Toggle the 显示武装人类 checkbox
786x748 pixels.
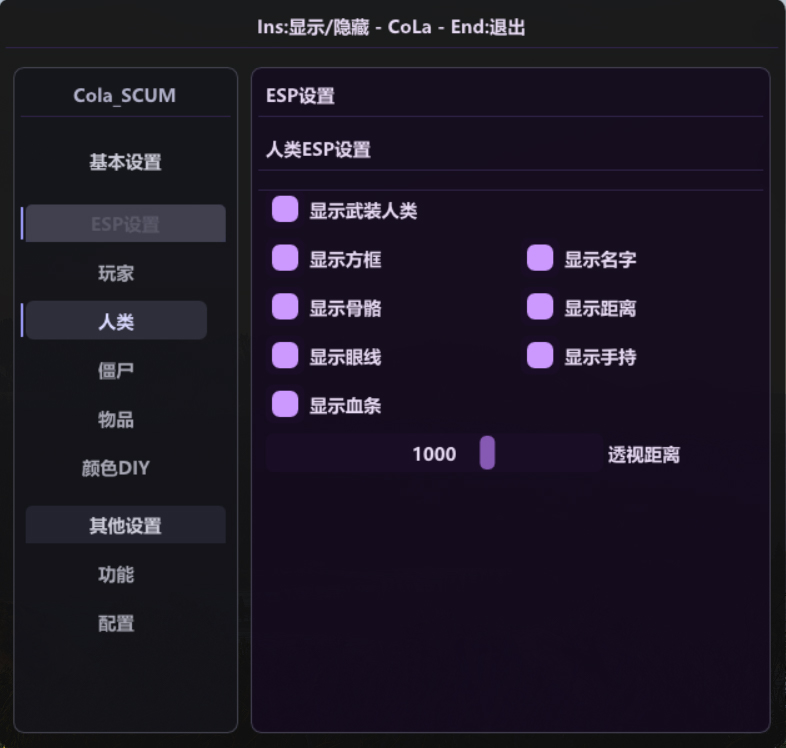point(285,209)
